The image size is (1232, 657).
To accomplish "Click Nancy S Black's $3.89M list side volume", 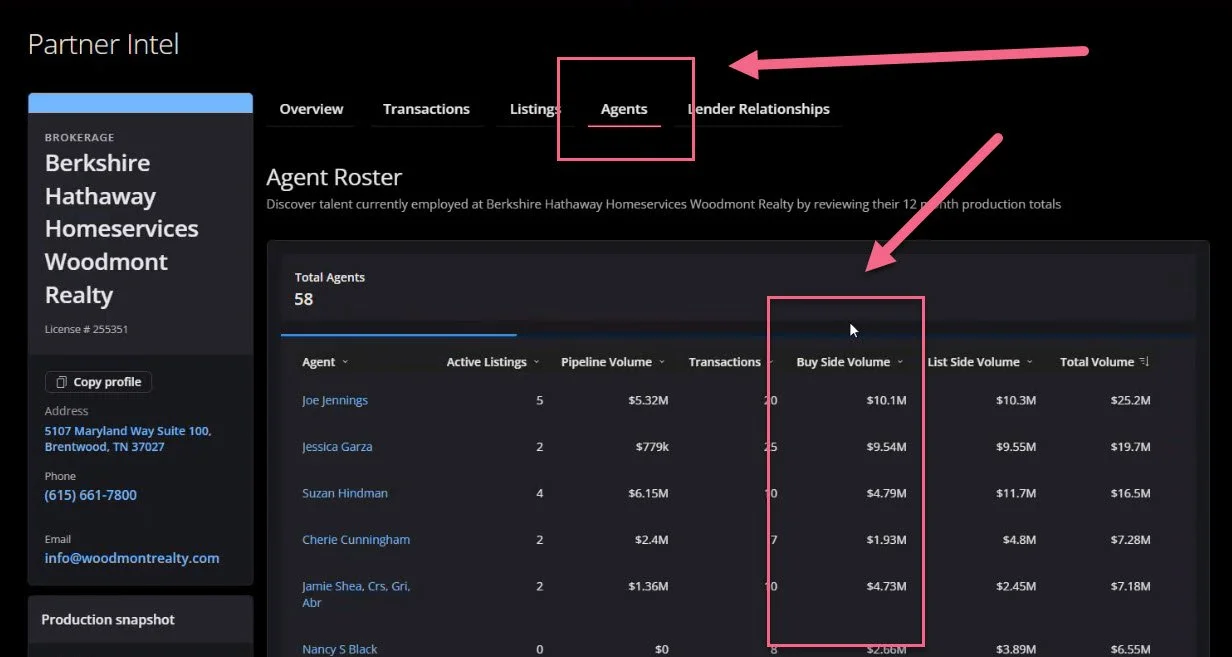I will pos(1016,649).
